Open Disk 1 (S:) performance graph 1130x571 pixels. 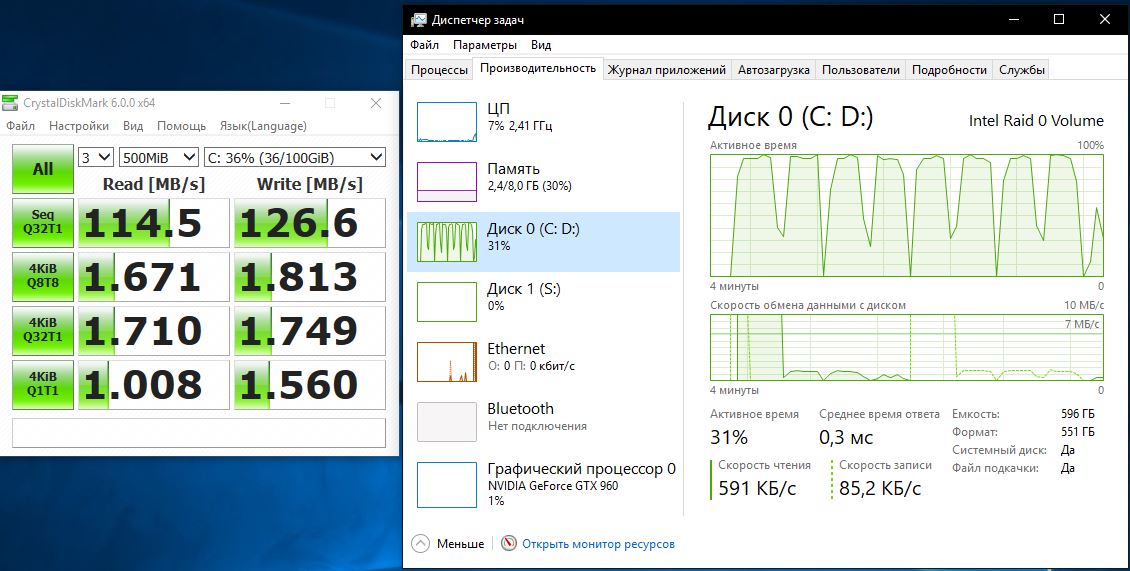tap(446, 302)
